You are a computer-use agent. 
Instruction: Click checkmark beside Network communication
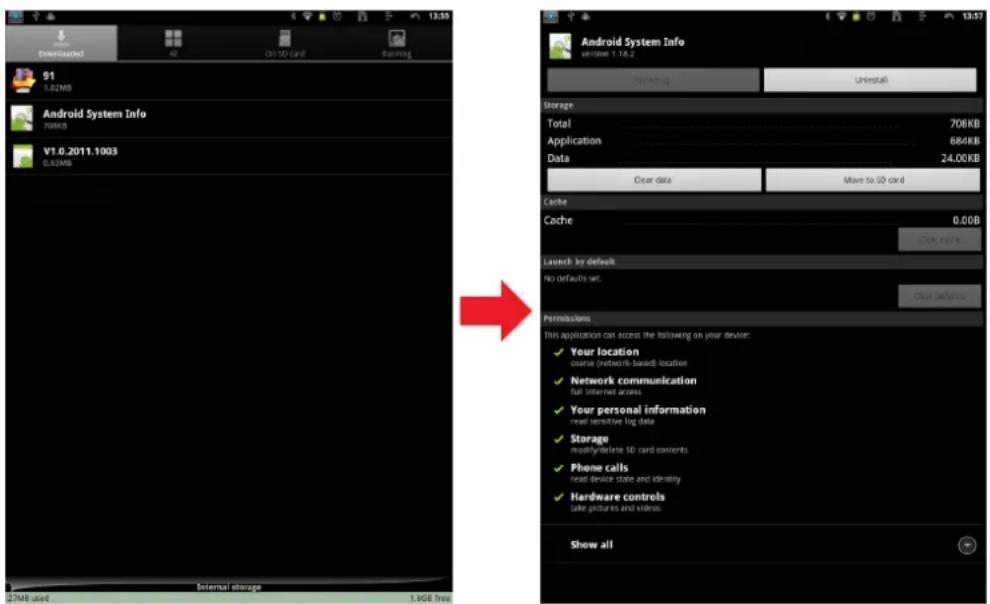coord(558,381)
